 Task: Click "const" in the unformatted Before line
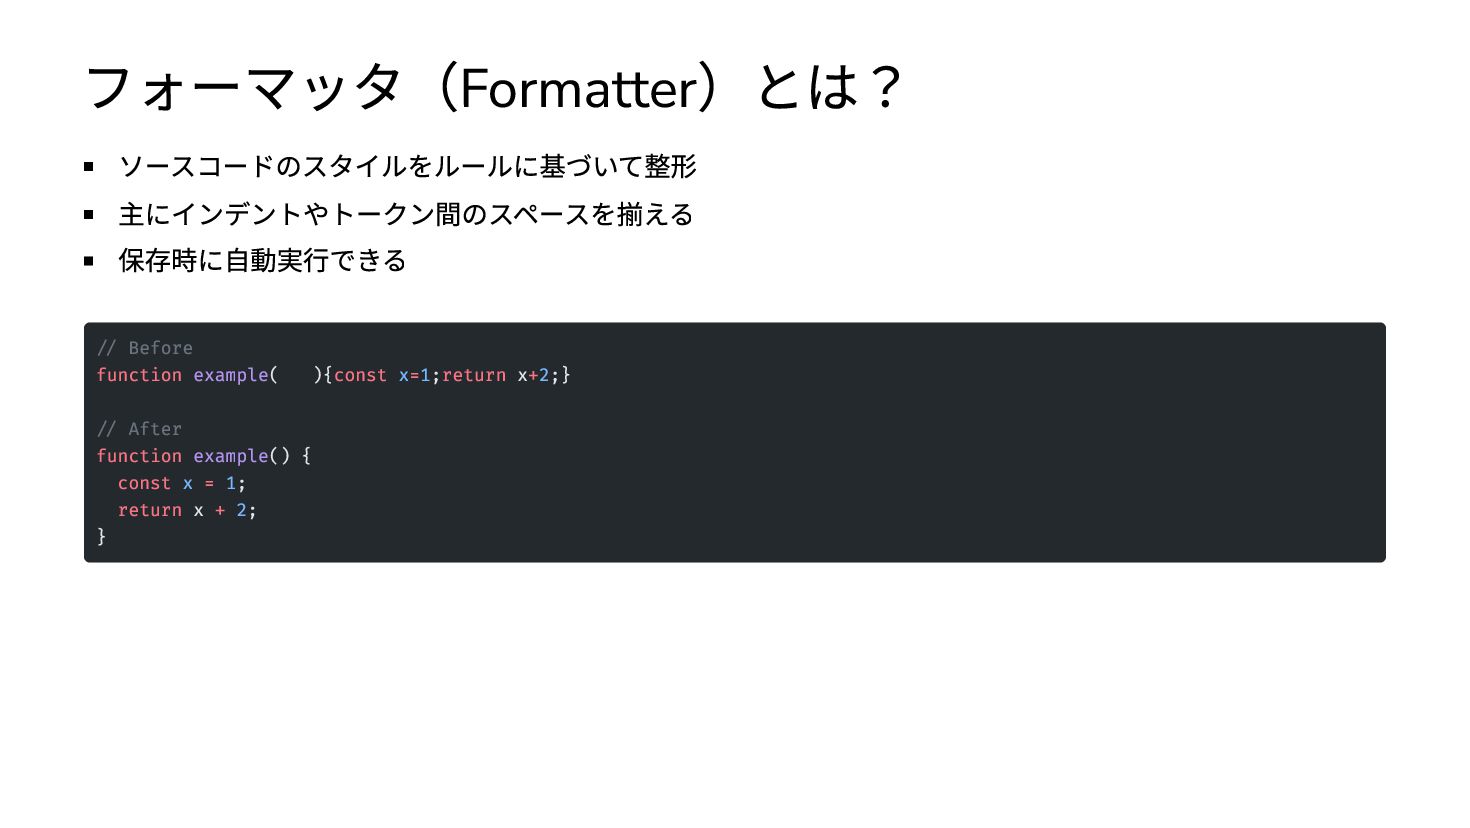point(360,375)
